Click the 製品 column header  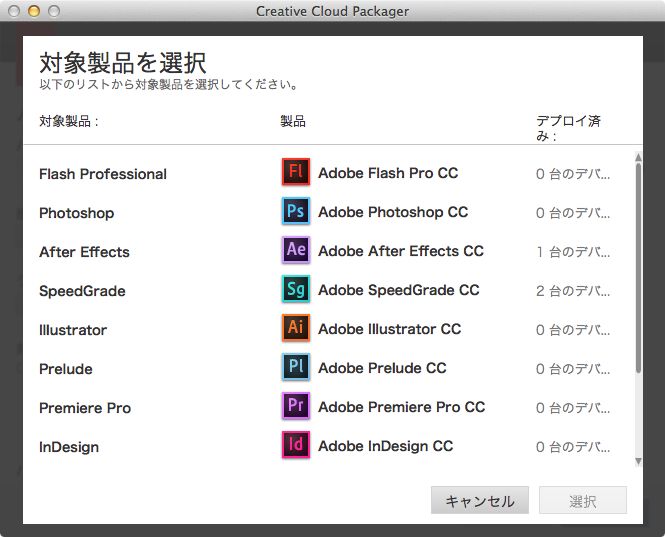coord(293,122)
